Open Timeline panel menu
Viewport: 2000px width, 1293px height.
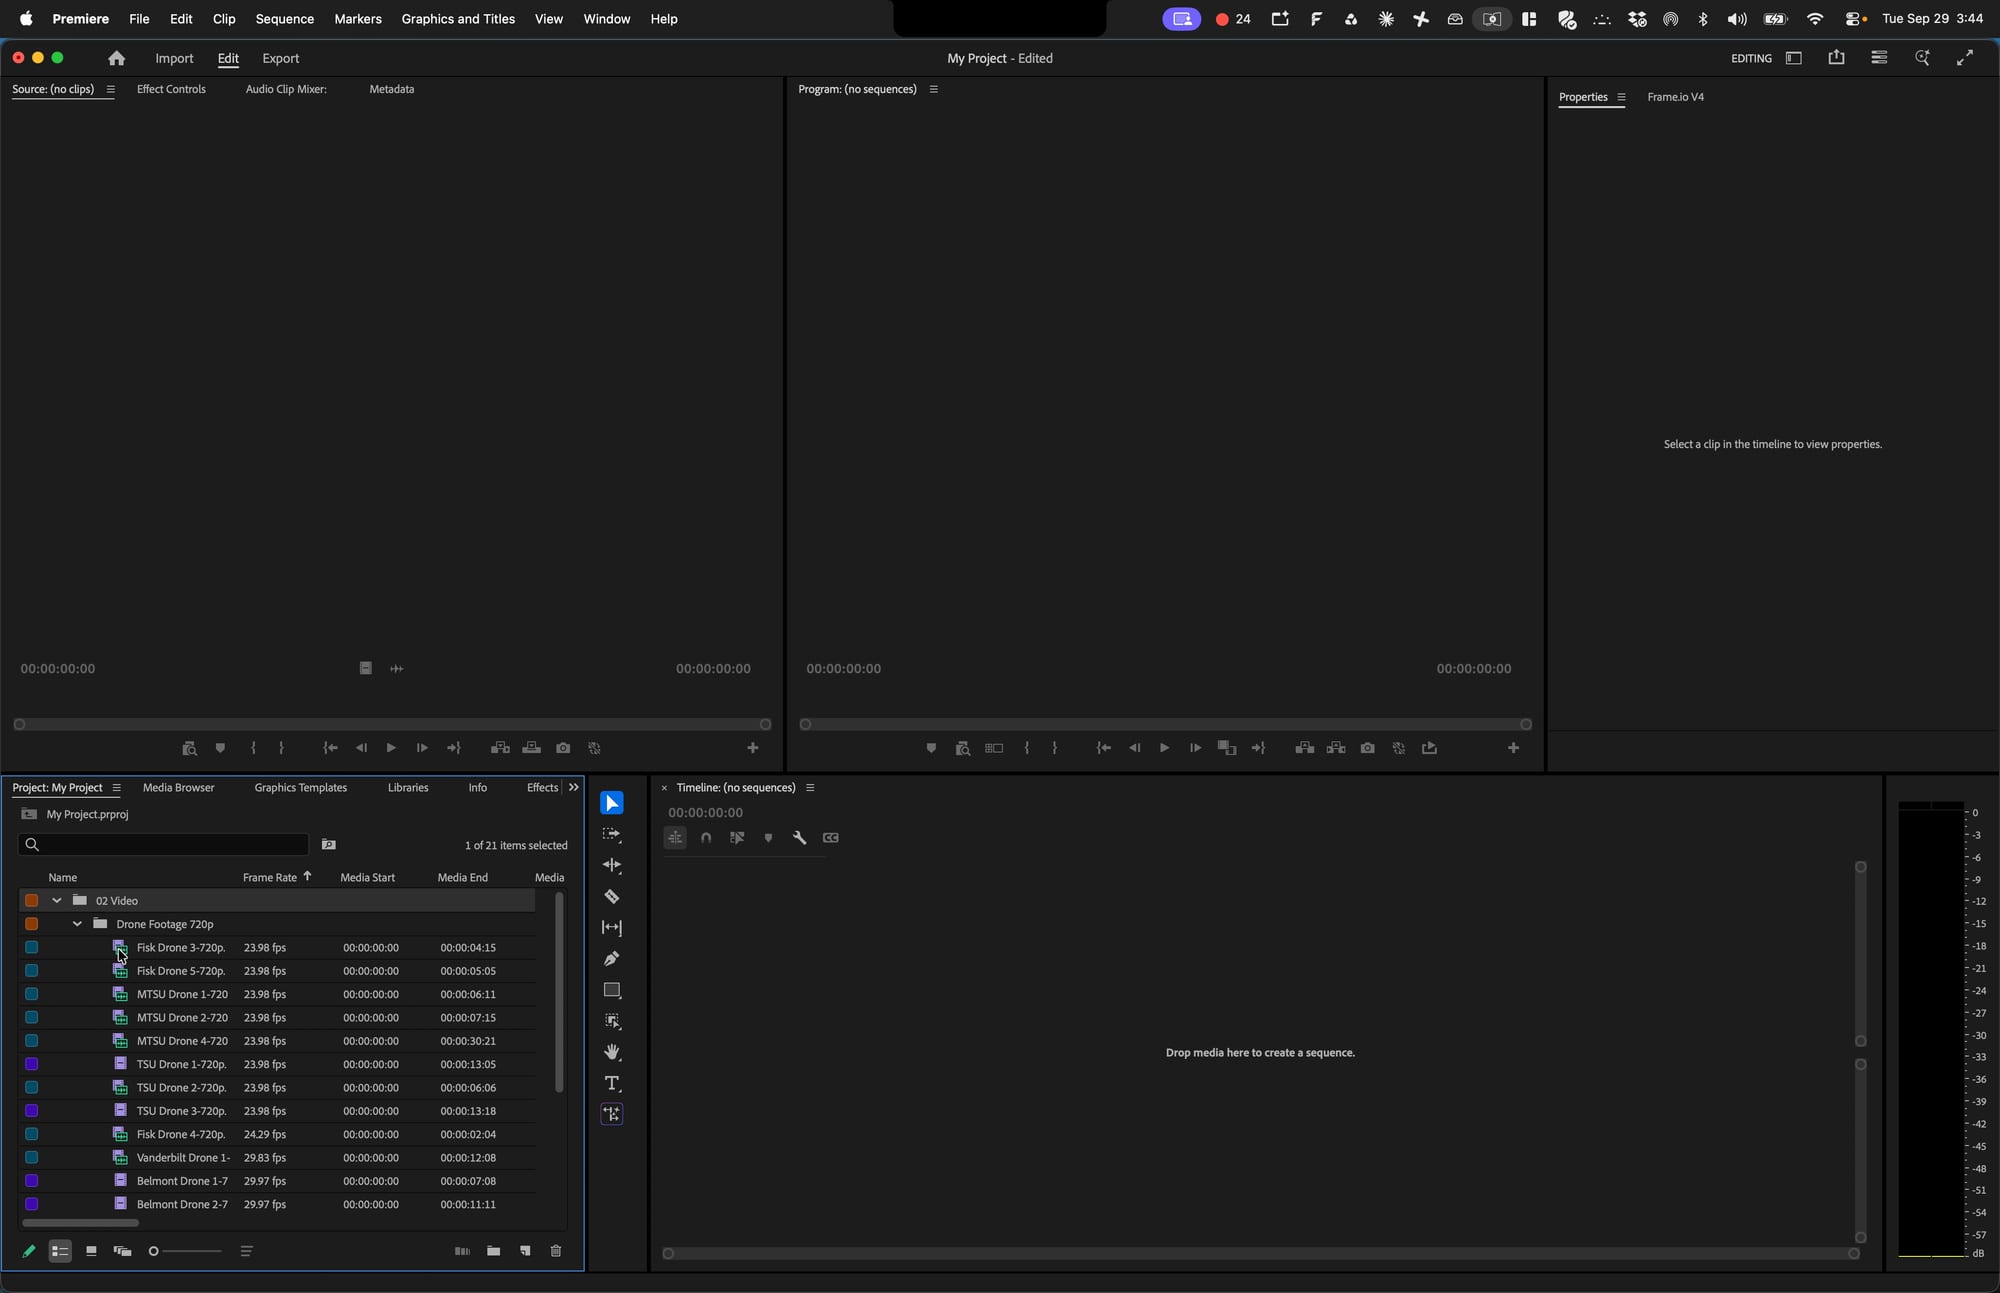point(810,788)
